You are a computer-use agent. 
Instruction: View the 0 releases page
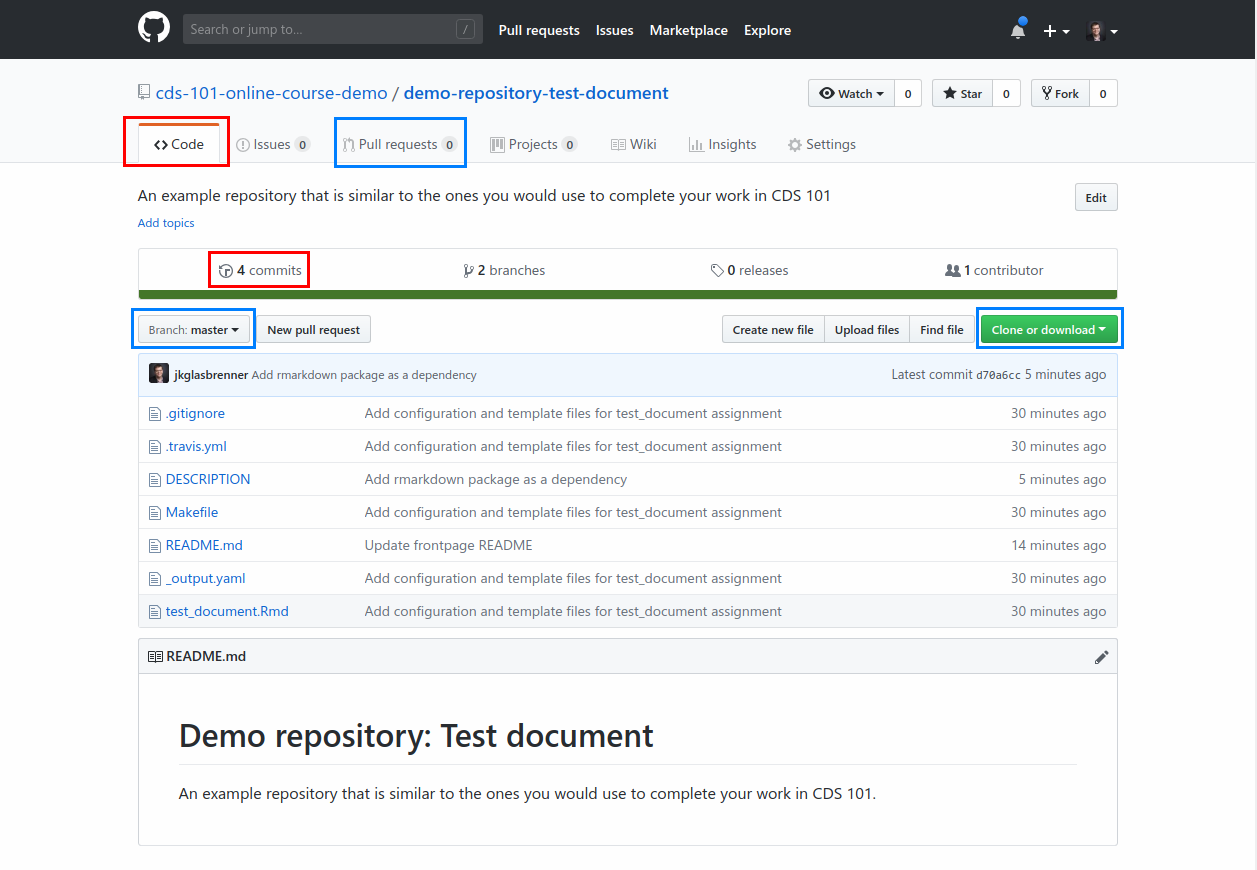(749, 270)
